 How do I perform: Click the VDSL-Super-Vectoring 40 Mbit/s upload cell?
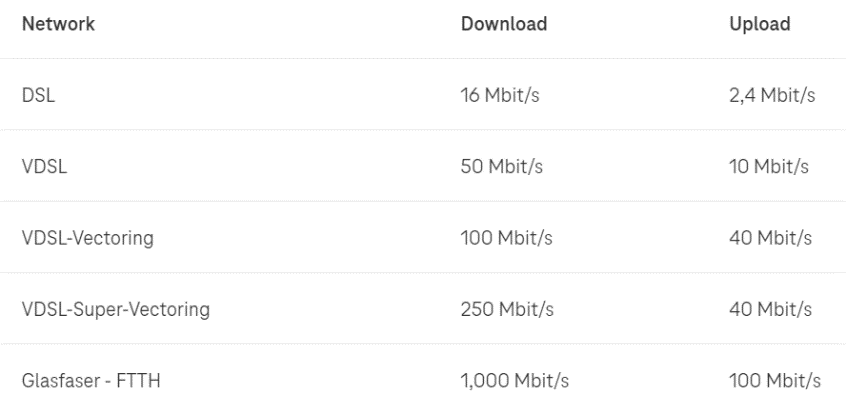click(770, 309)
